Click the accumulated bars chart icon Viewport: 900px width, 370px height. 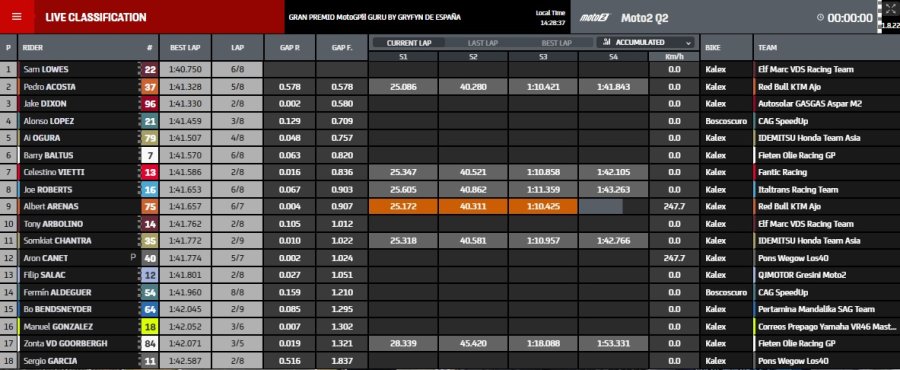(607, 42)
